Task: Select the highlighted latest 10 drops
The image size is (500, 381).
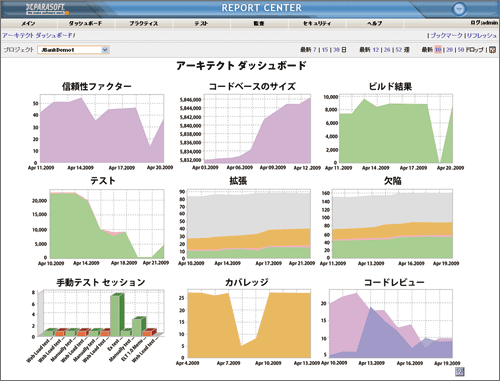Action: pyautogui.click(x=438, y=50)
